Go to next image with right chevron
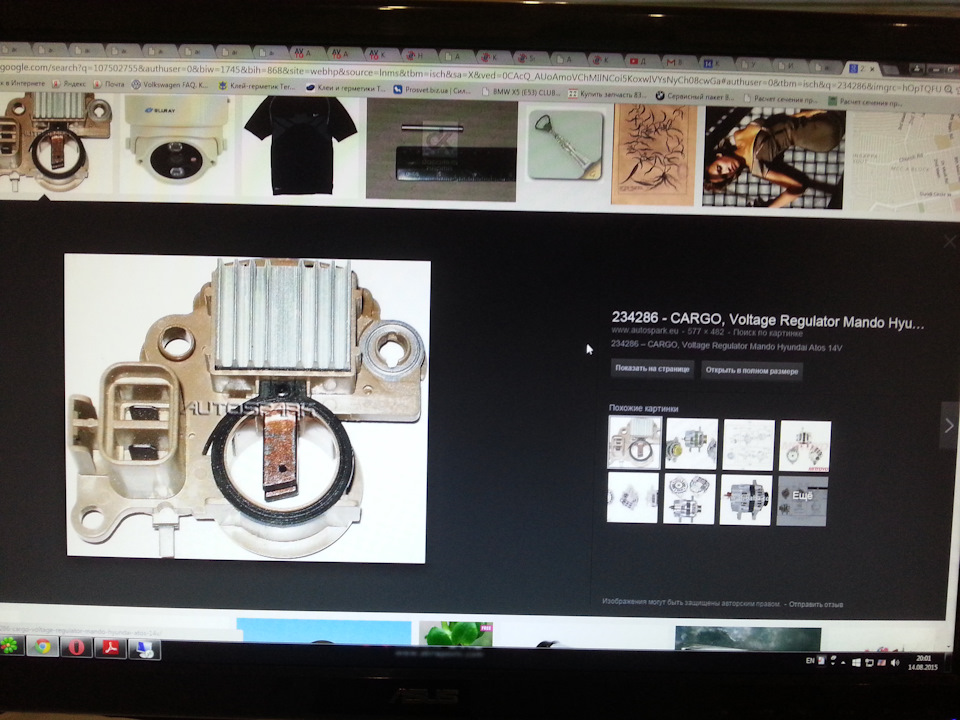The height and width of the screenshot is (720, 960). (949, 426)
